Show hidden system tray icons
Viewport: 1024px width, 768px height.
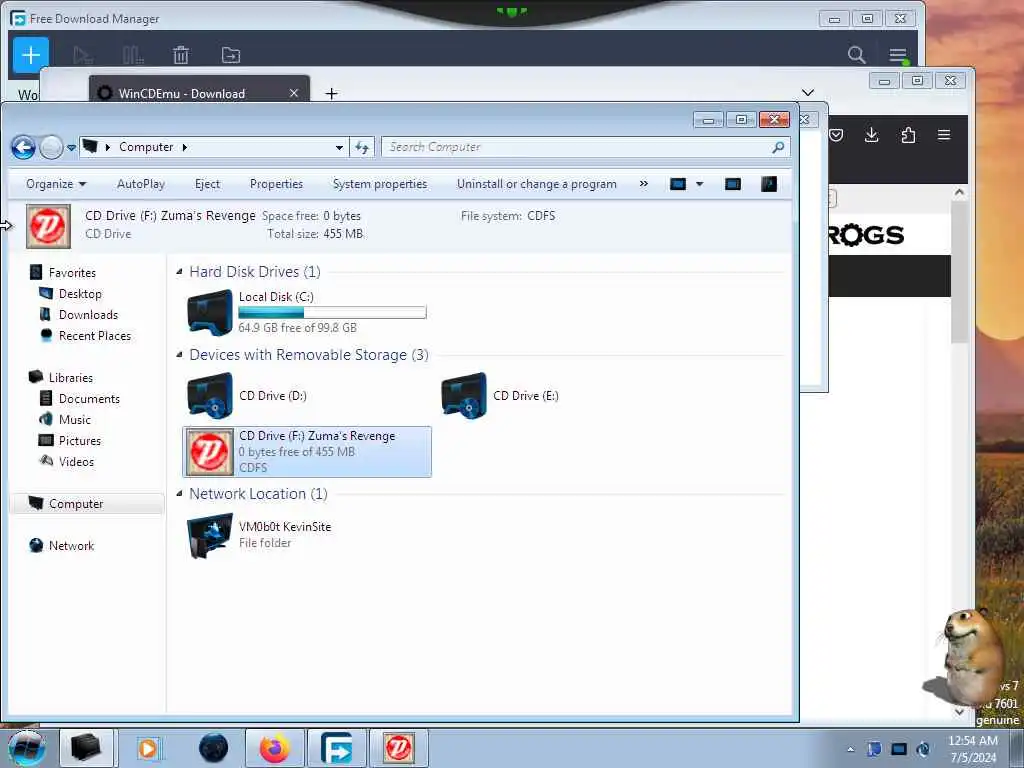pyautogui.click(x=850, y=749)
